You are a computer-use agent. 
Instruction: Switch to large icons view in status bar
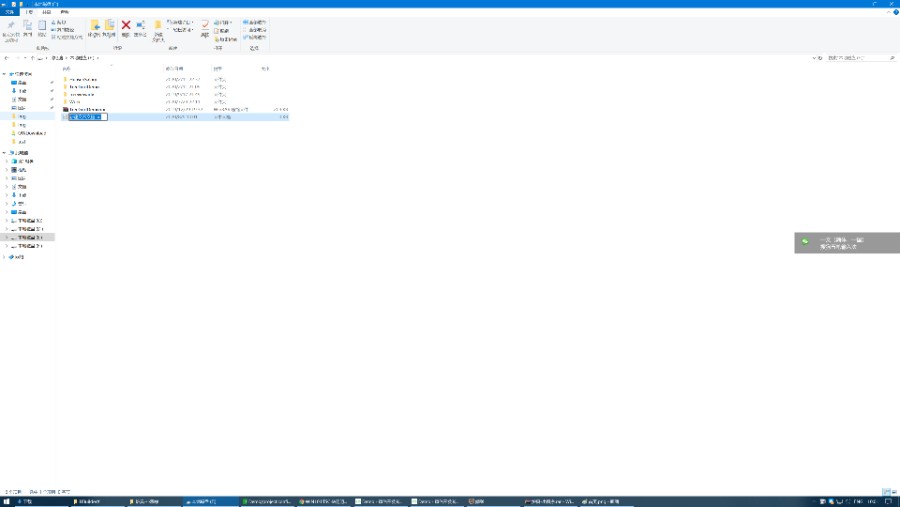(892, 492)
